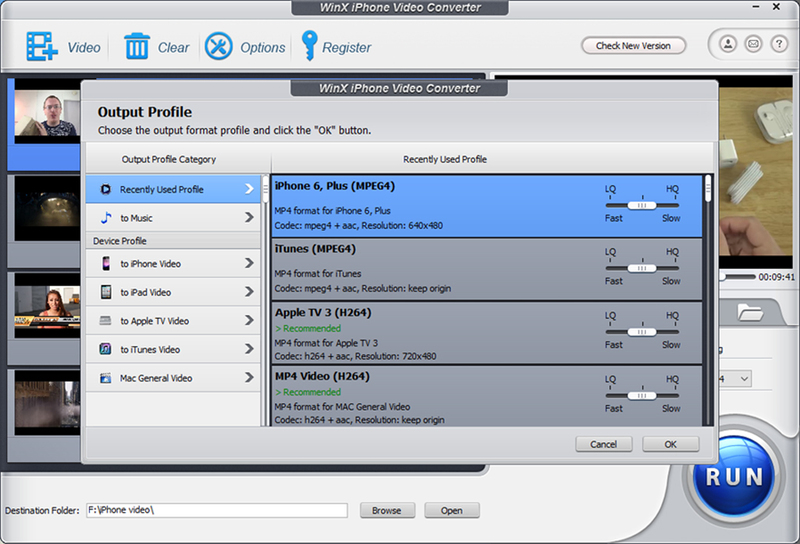The image size is (800, 544).
Task: Click the to iTunes Video icon
Action: coord(106,349)
